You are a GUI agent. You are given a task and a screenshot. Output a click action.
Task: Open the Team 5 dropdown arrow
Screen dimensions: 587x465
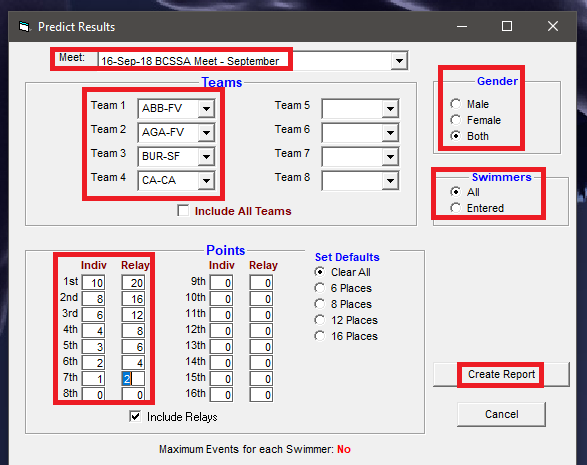[x=390, y=109]
